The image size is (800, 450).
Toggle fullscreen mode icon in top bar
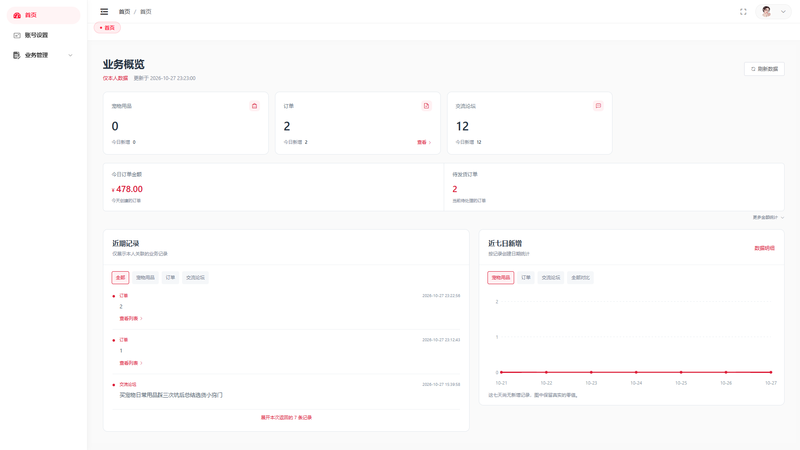(x=743, y=12)
